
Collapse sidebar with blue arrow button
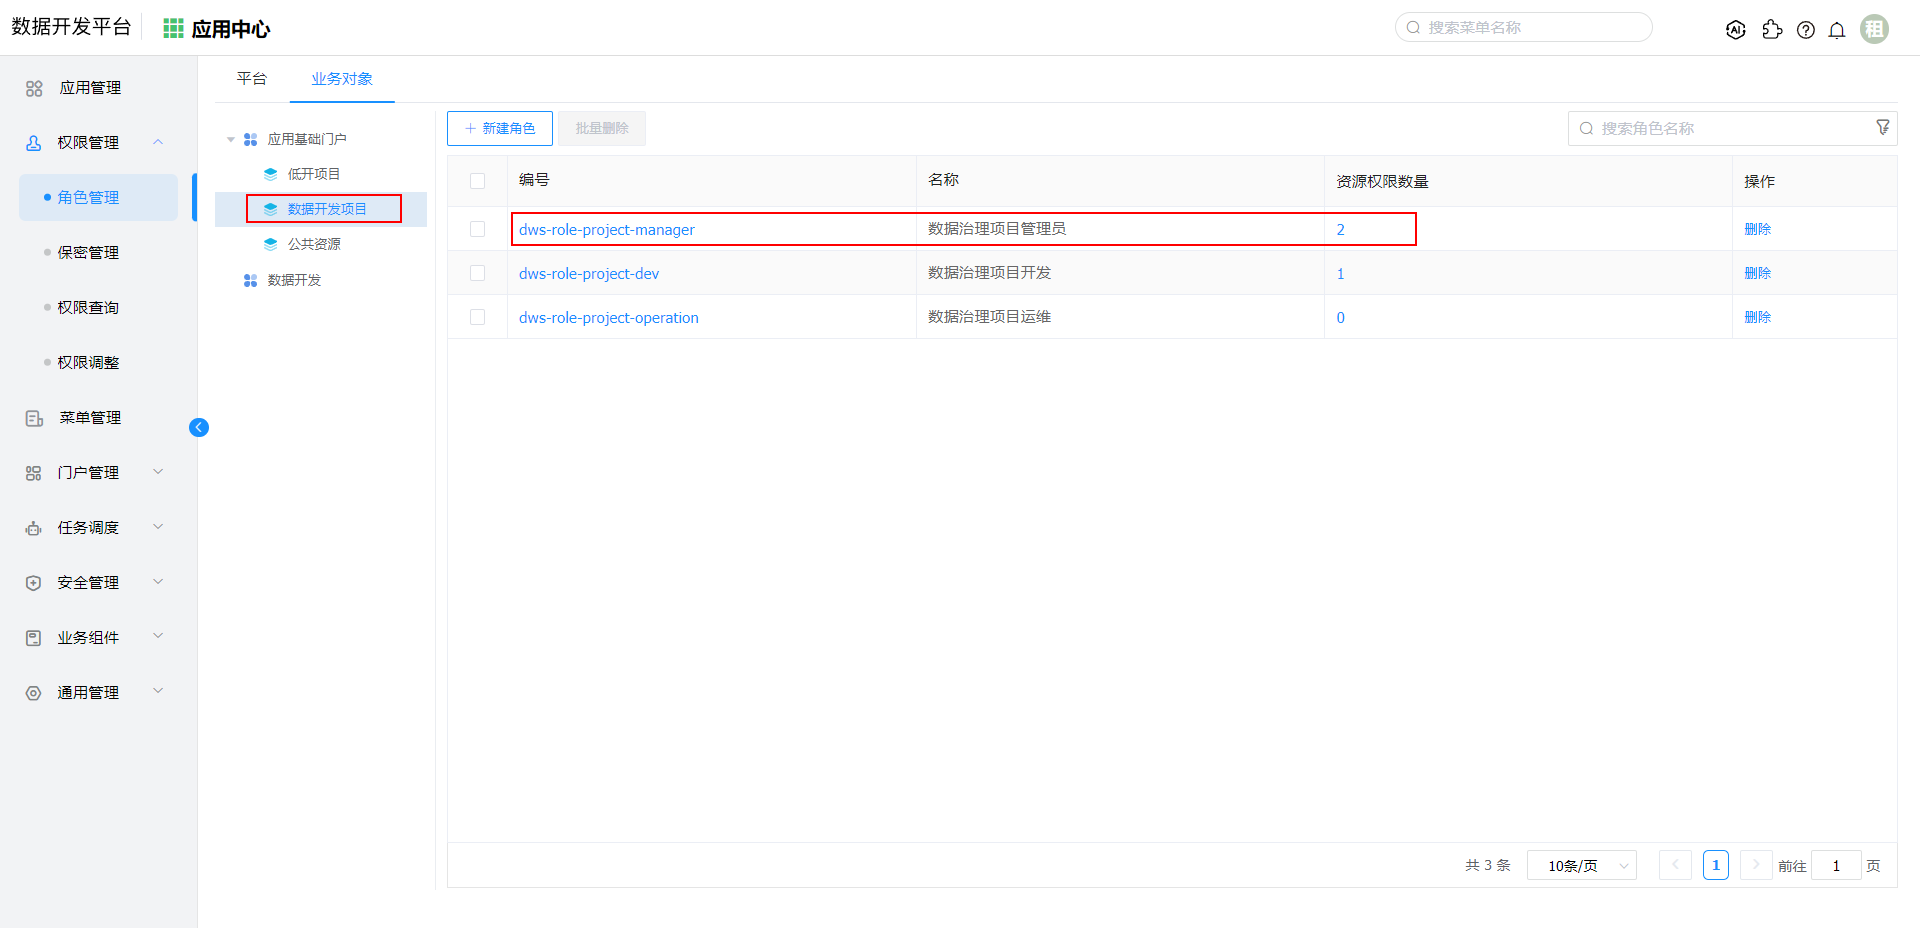point(199,428)
